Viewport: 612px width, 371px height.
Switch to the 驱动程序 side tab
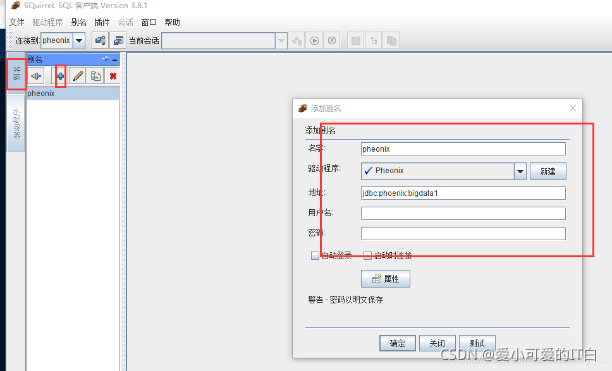pos(16,123)
